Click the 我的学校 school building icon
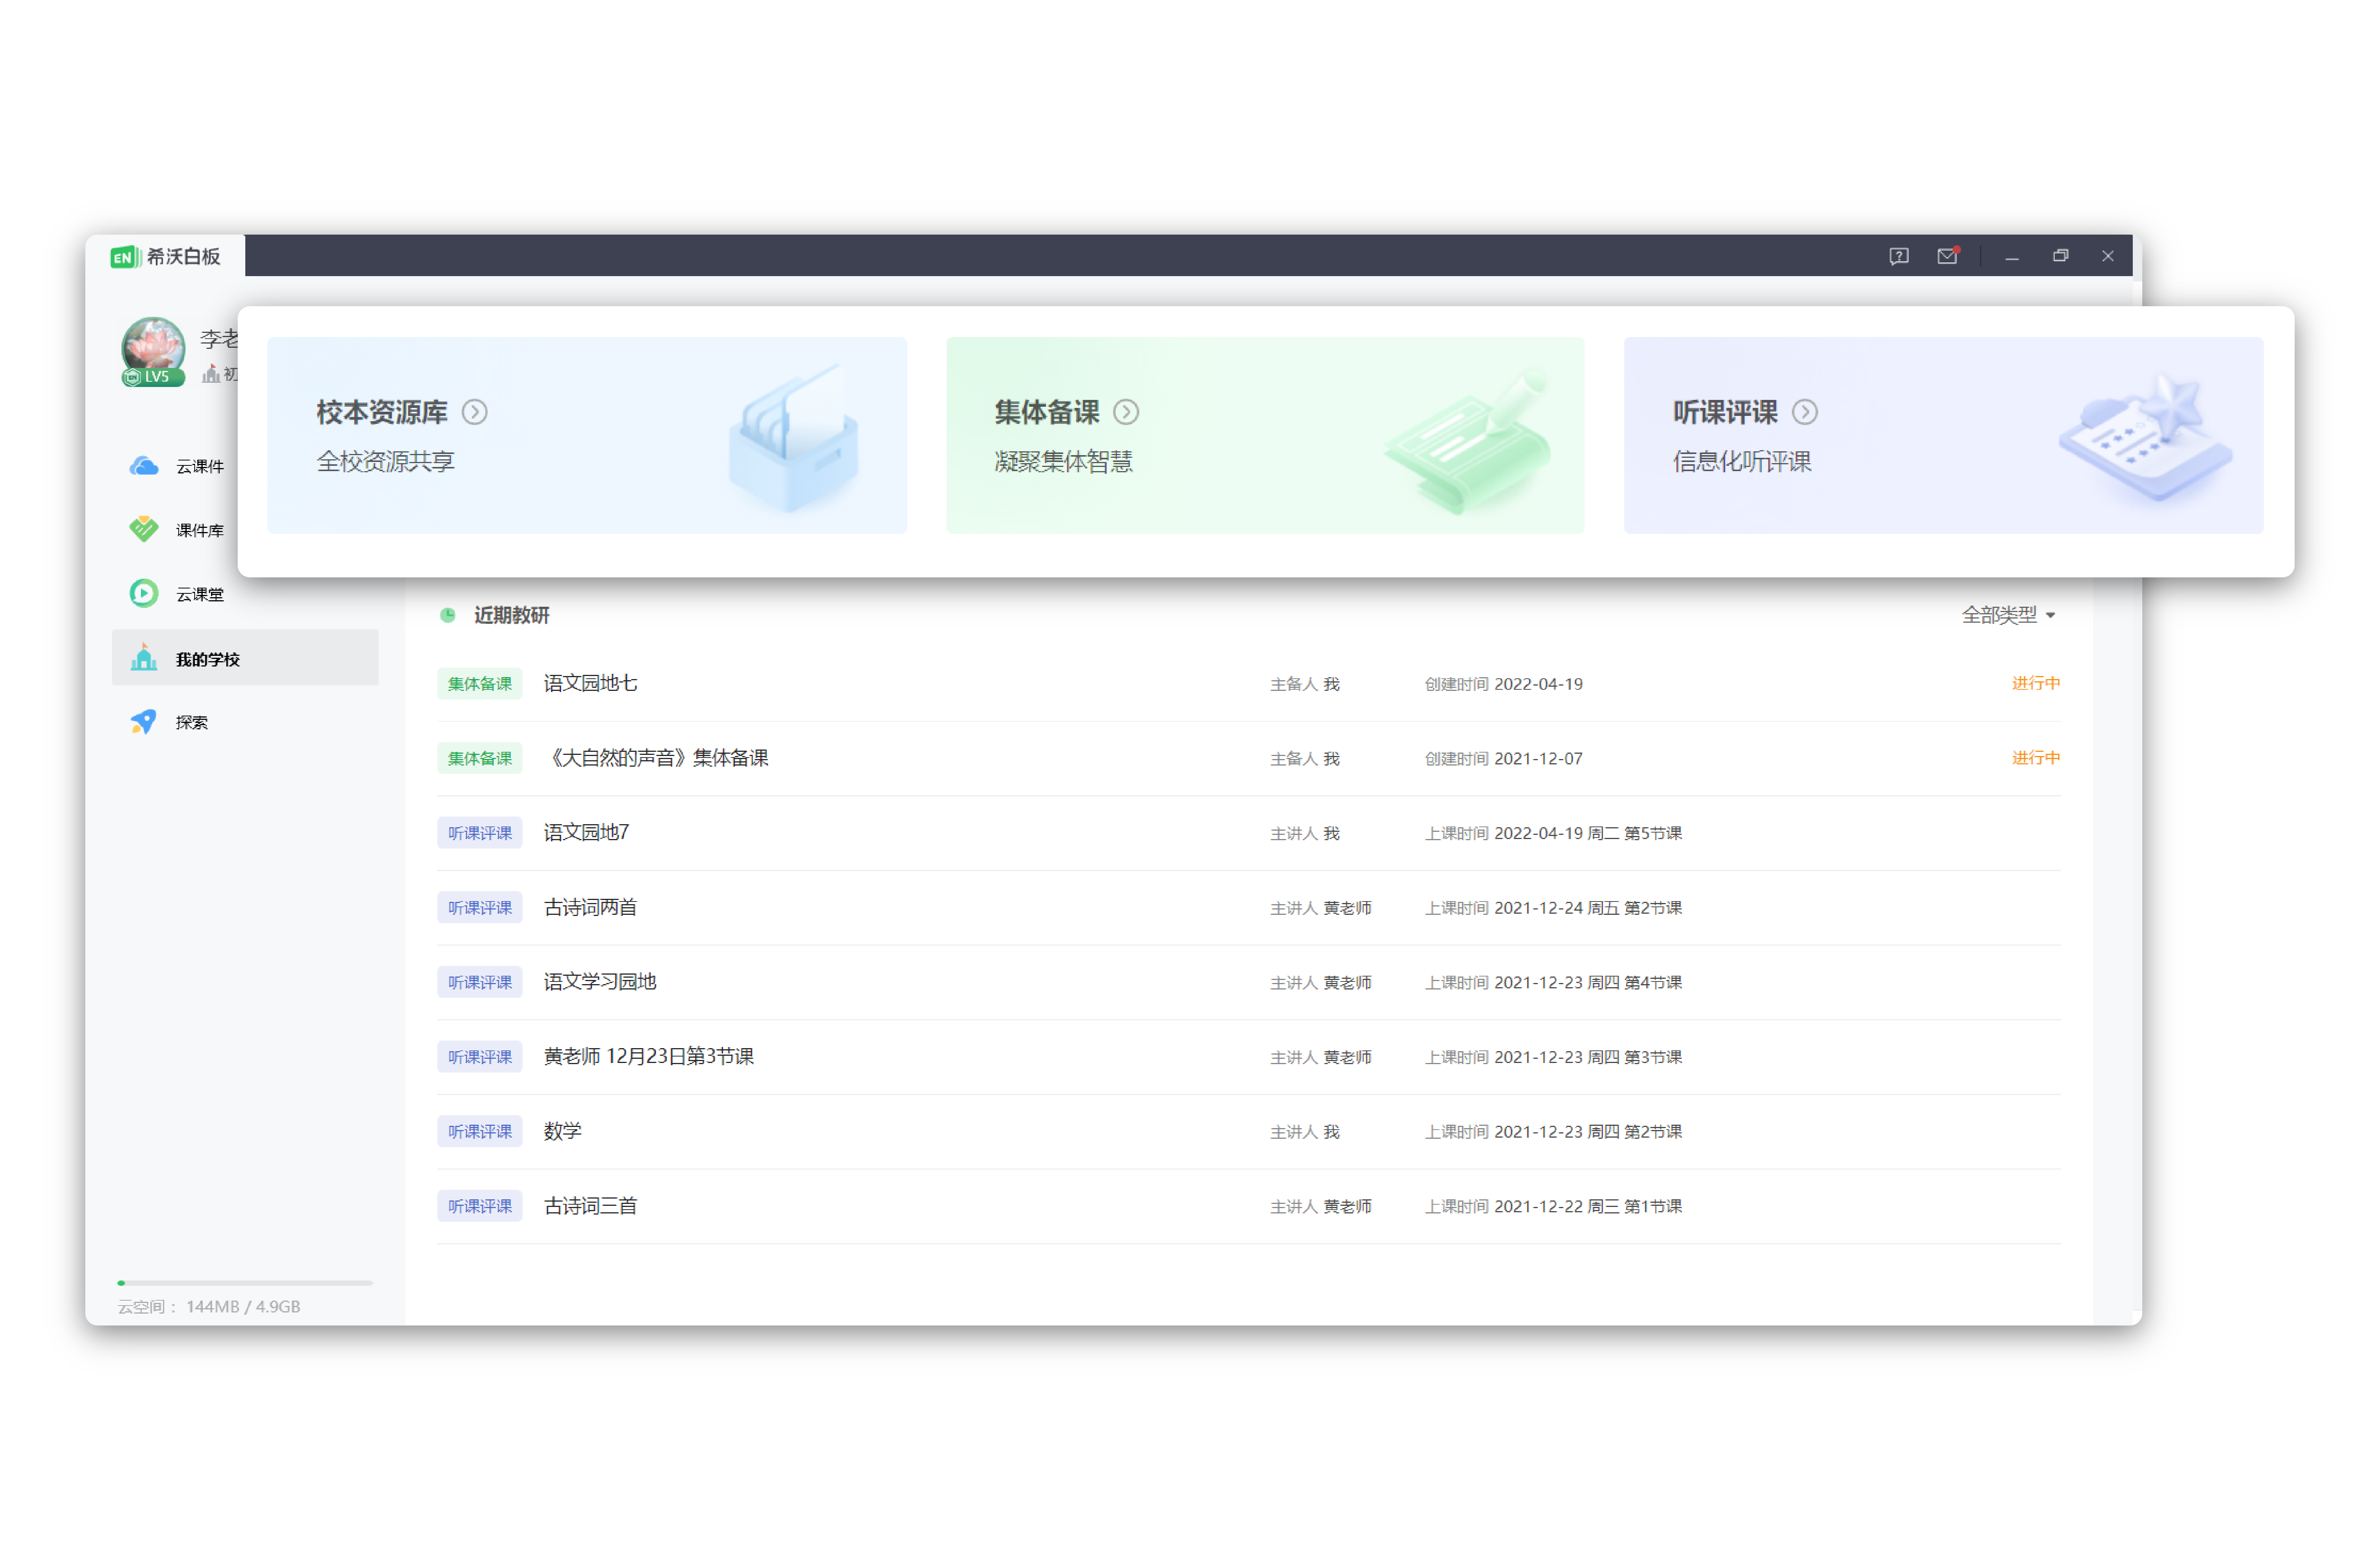Screen dimensions: 2380x1560 tap(144, 658)
